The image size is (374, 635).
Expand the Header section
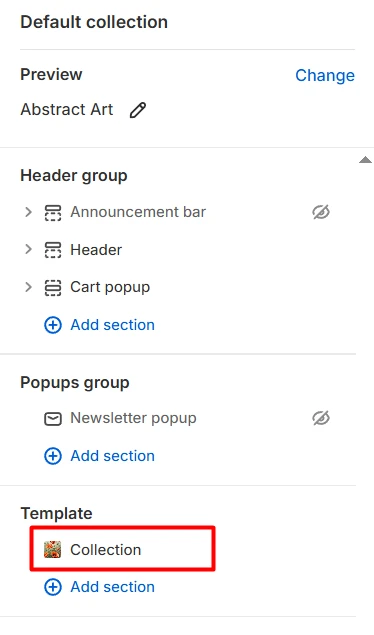coord(28,249)
